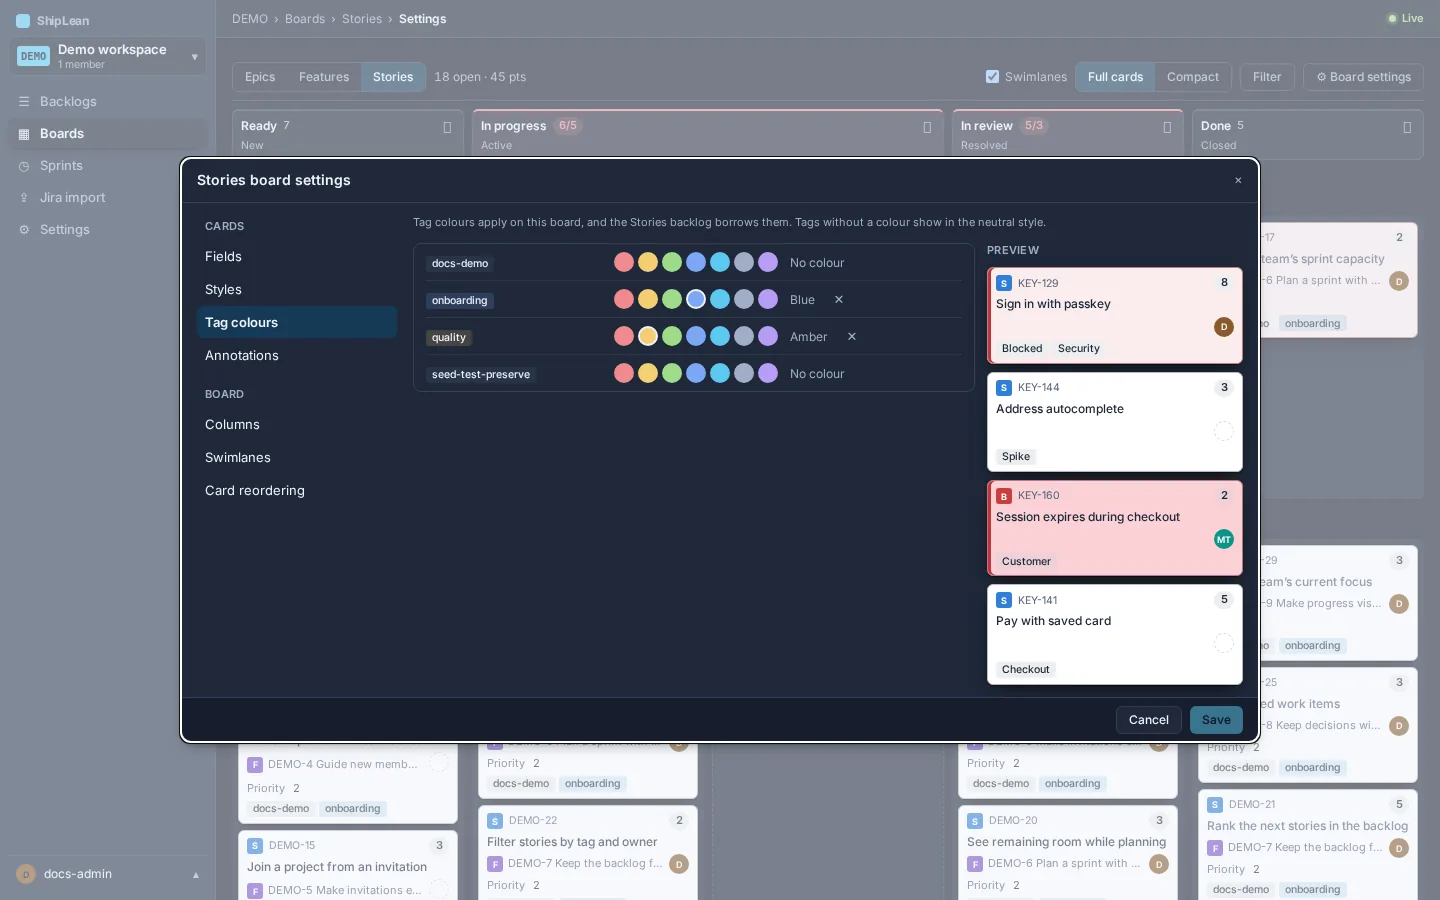Open the Fields settings section
Viewport: 1440px width, 900px height.
pyautogui.click(x=297, y=257)
